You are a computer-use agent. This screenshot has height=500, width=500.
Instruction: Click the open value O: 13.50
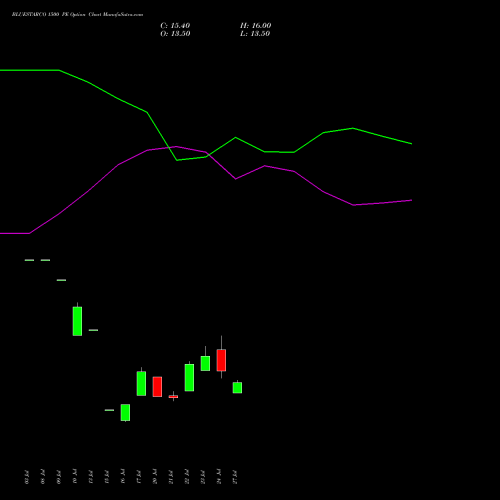(175, 34)
